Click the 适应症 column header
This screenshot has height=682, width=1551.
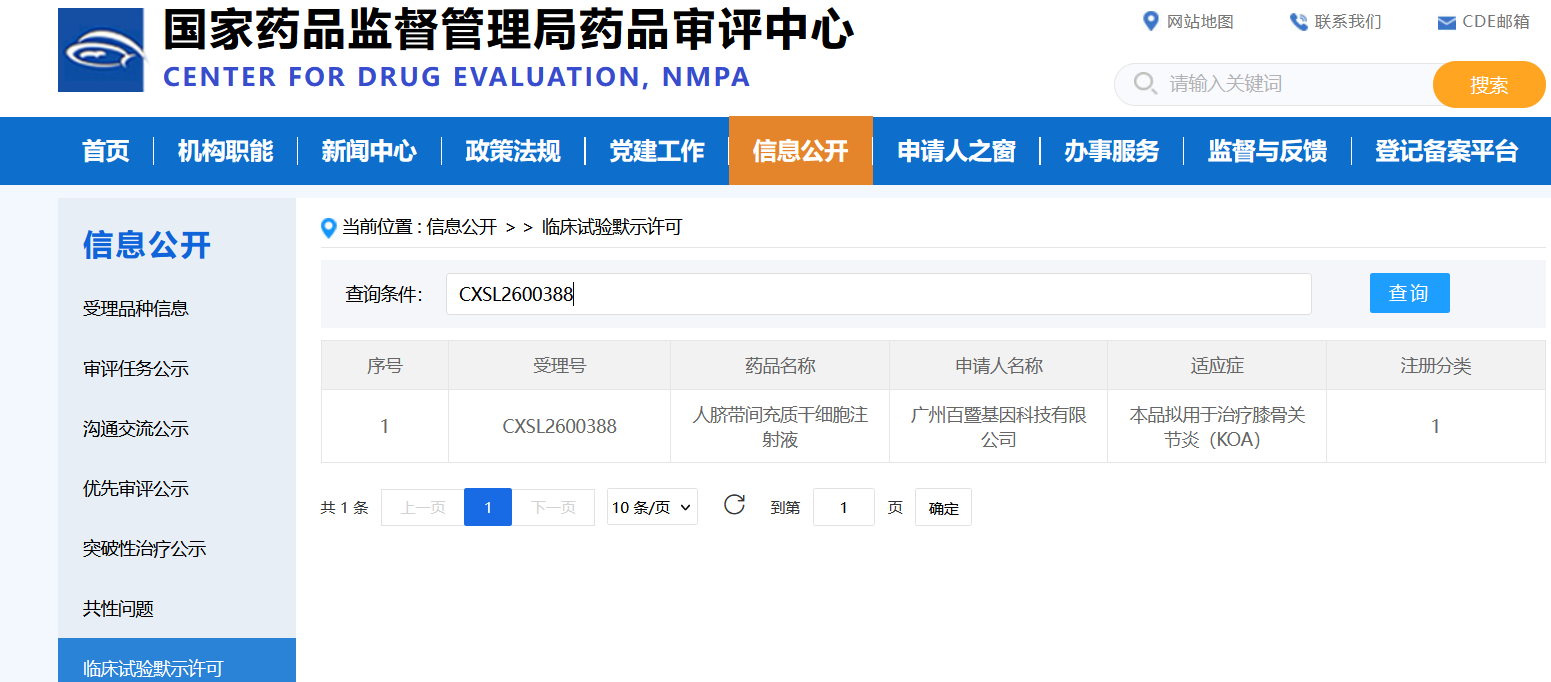tap(1217, 366)
